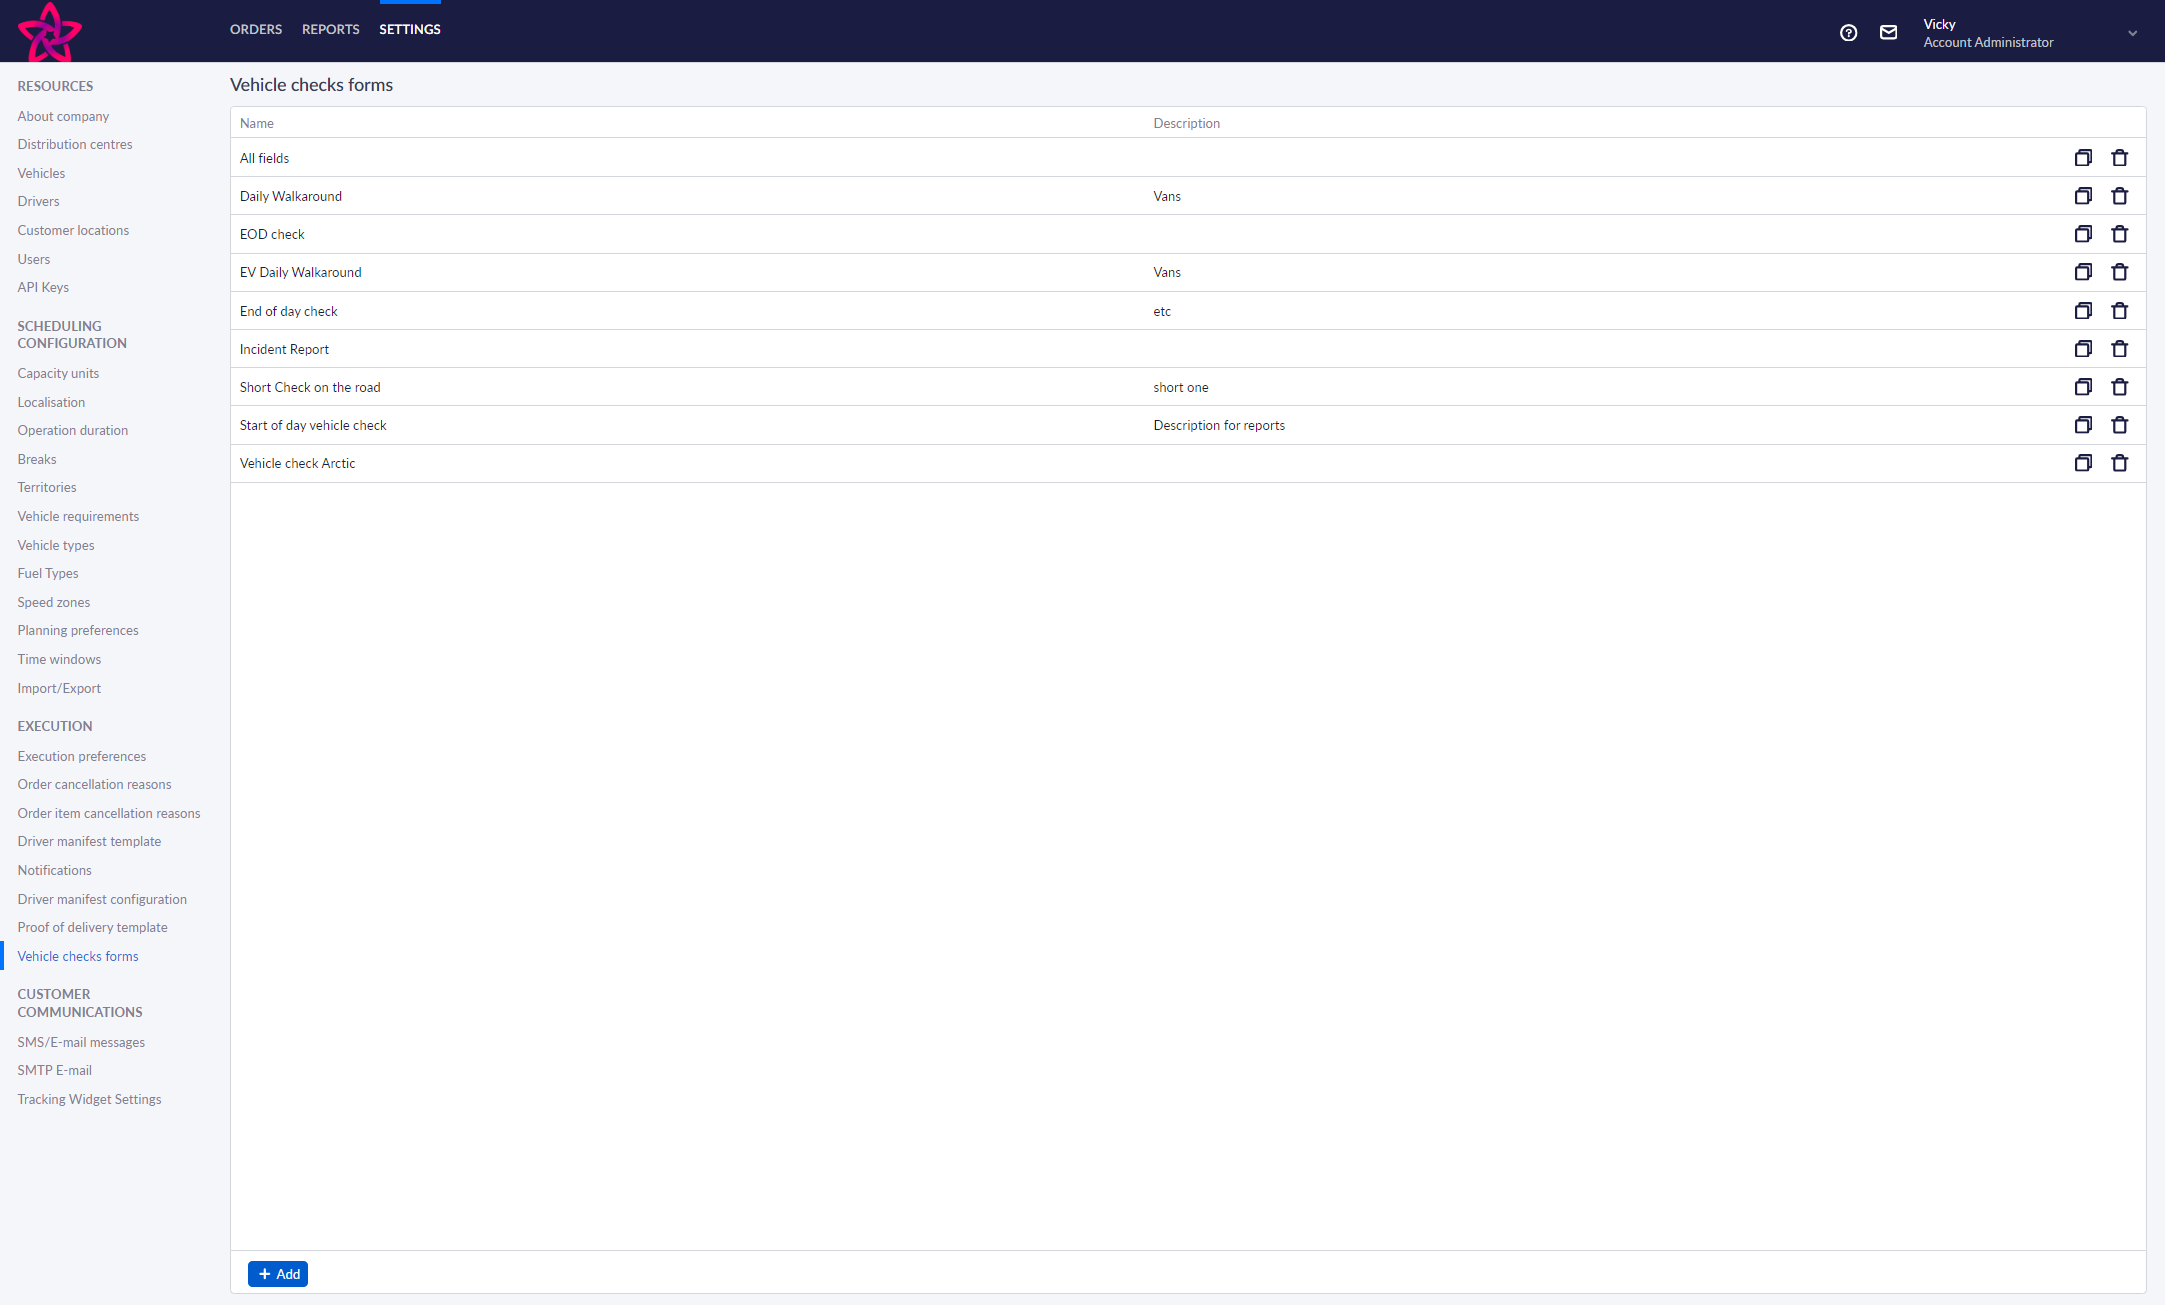Screen dimensions: 2165x1305
Task: Open Execution preferences
Action: click(82, 756)
